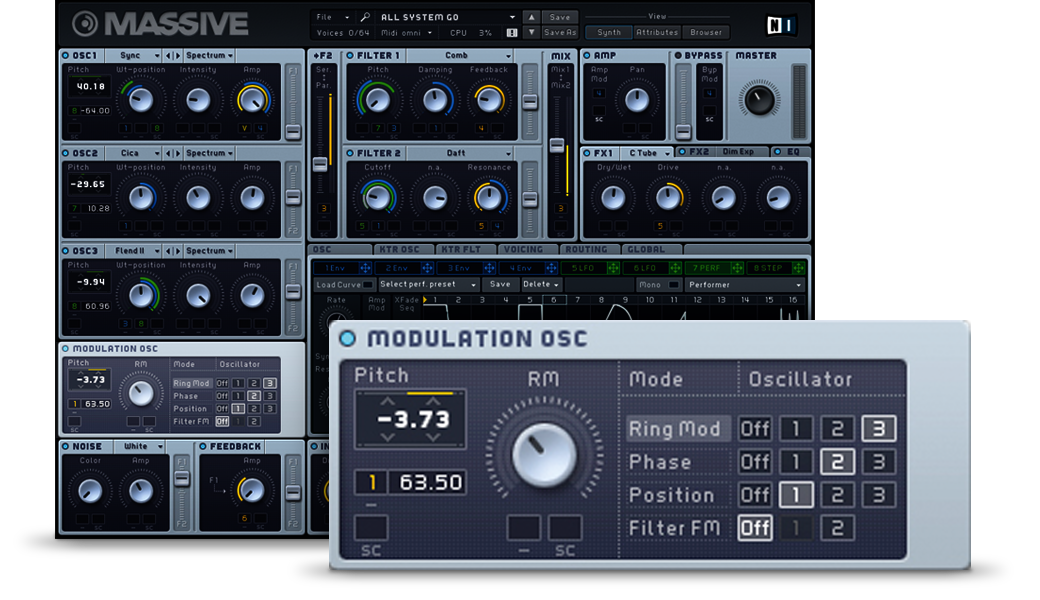Image resolution: width=1040 pixels, height=600 pixels.
Task: Enable the Mono checkbox in performer row
Action: tap(674, 285)
